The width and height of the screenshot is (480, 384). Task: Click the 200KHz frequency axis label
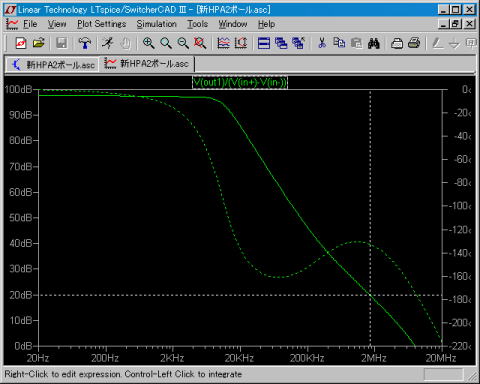click(x=307, y=358)
